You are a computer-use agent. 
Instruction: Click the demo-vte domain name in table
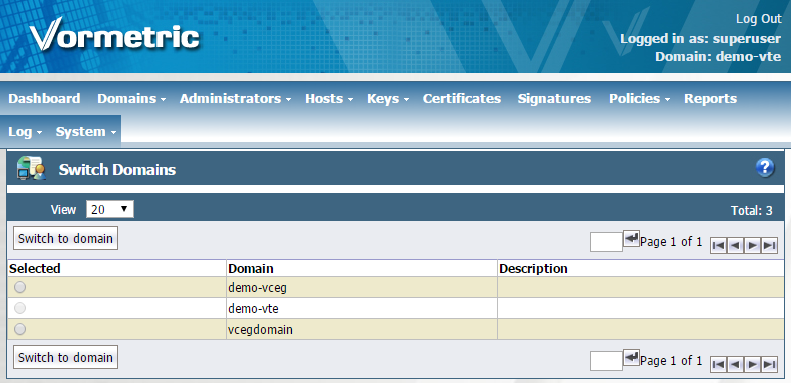253,308
